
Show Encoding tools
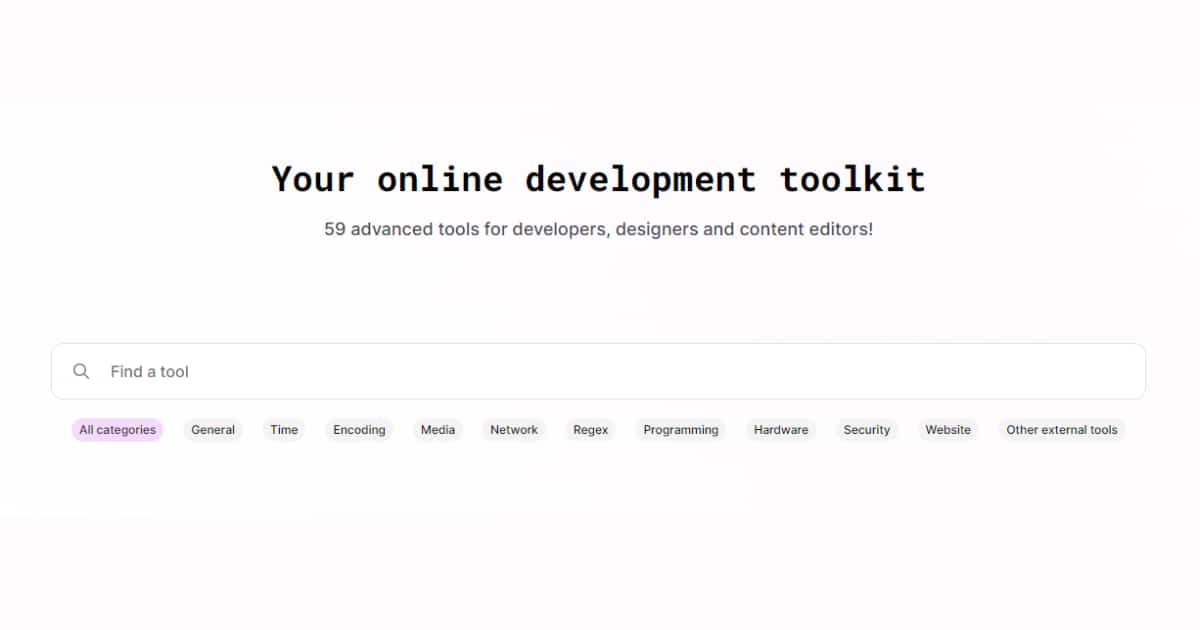[359, 430]
